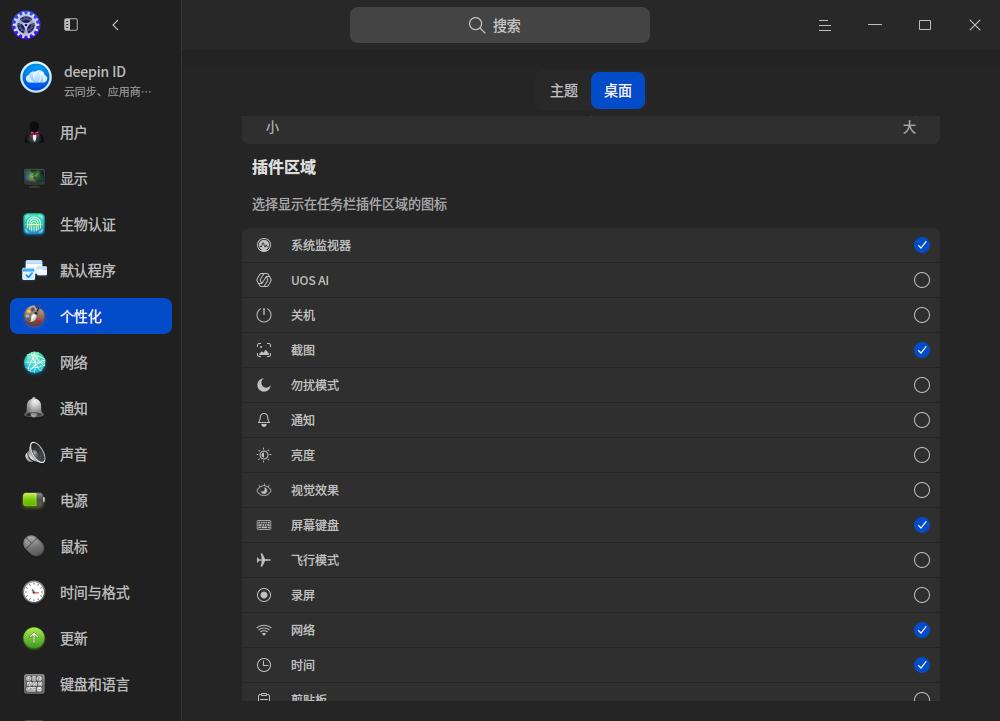Open deepin ID account entry text
The height and width of the screenshot is (721, 1000).
pos(94,71)
